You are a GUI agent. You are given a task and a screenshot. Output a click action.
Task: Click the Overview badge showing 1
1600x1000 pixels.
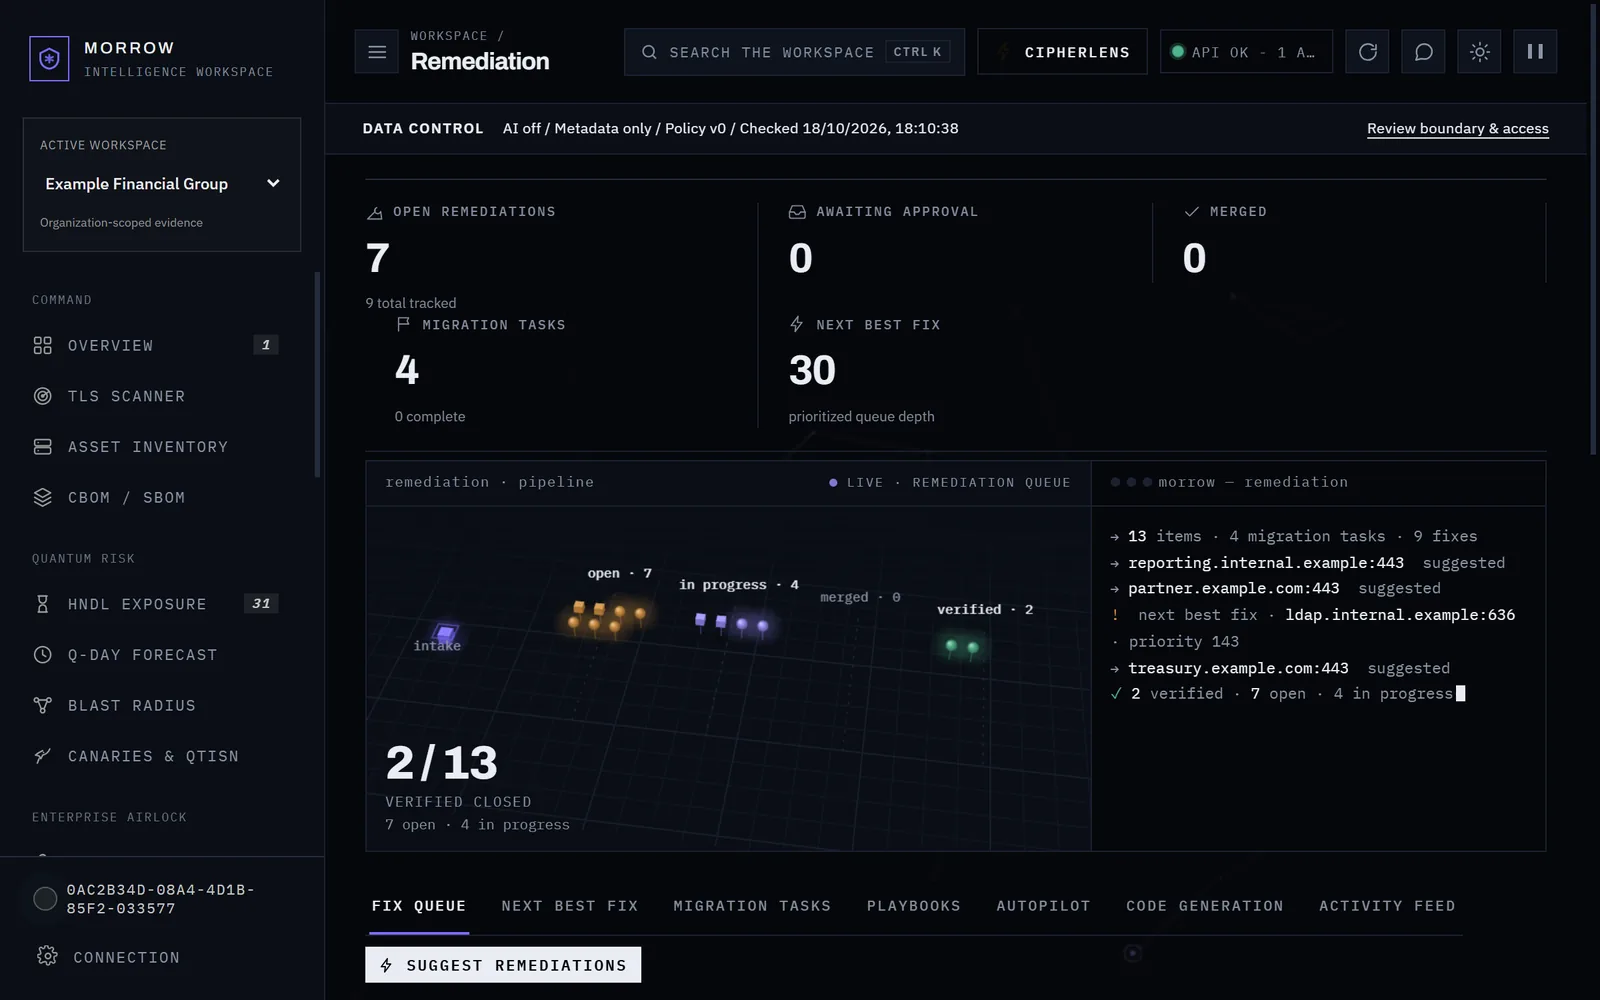[x=265, y=345]
